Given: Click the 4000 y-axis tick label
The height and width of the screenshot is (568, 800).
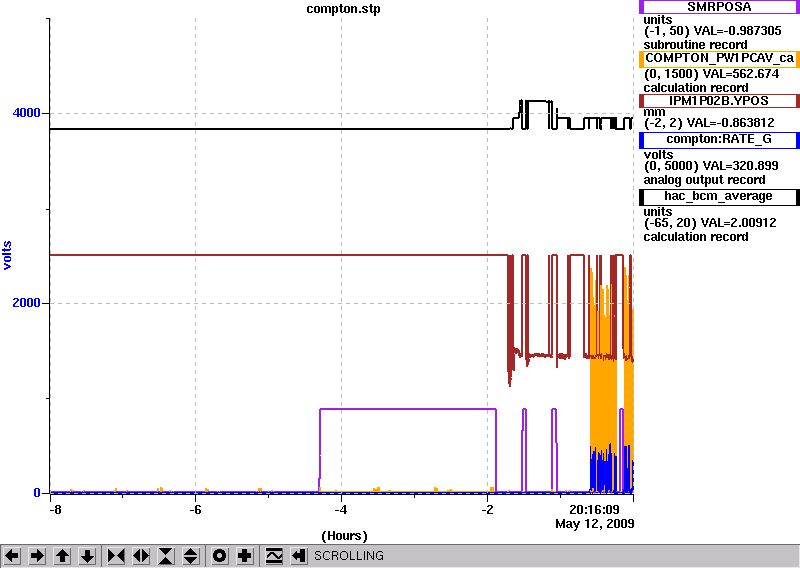Looking at the screenshot, I should pos(27,113).
